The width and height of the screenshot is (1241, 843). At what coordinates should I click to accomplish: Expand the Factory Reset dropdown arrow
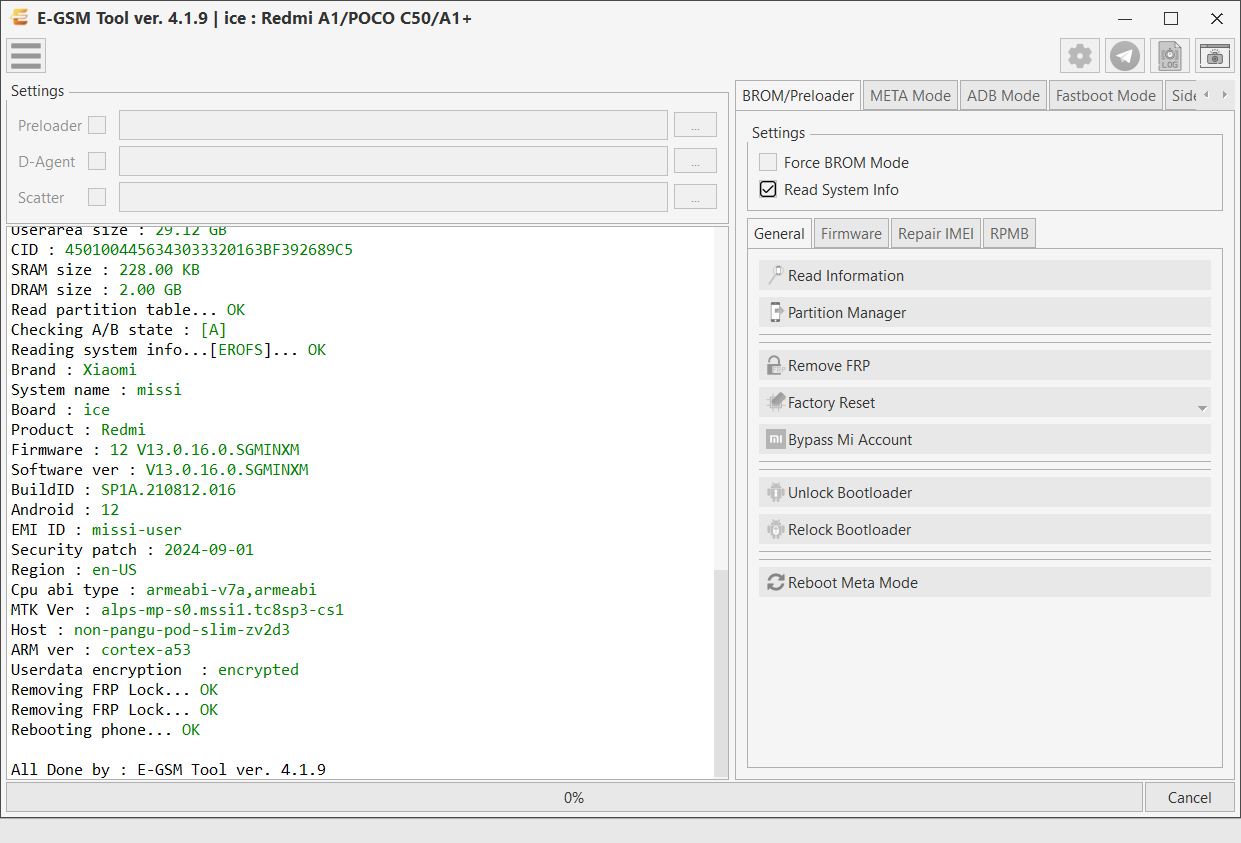click(1202, 408)
